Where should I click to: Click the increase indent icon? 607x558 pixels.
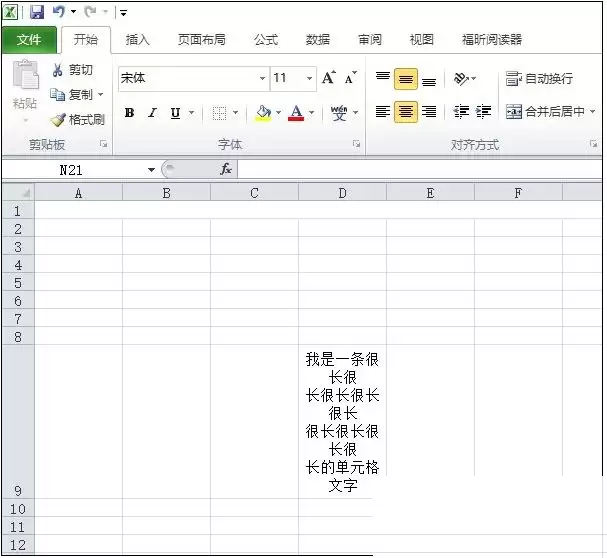coord(484,112)
